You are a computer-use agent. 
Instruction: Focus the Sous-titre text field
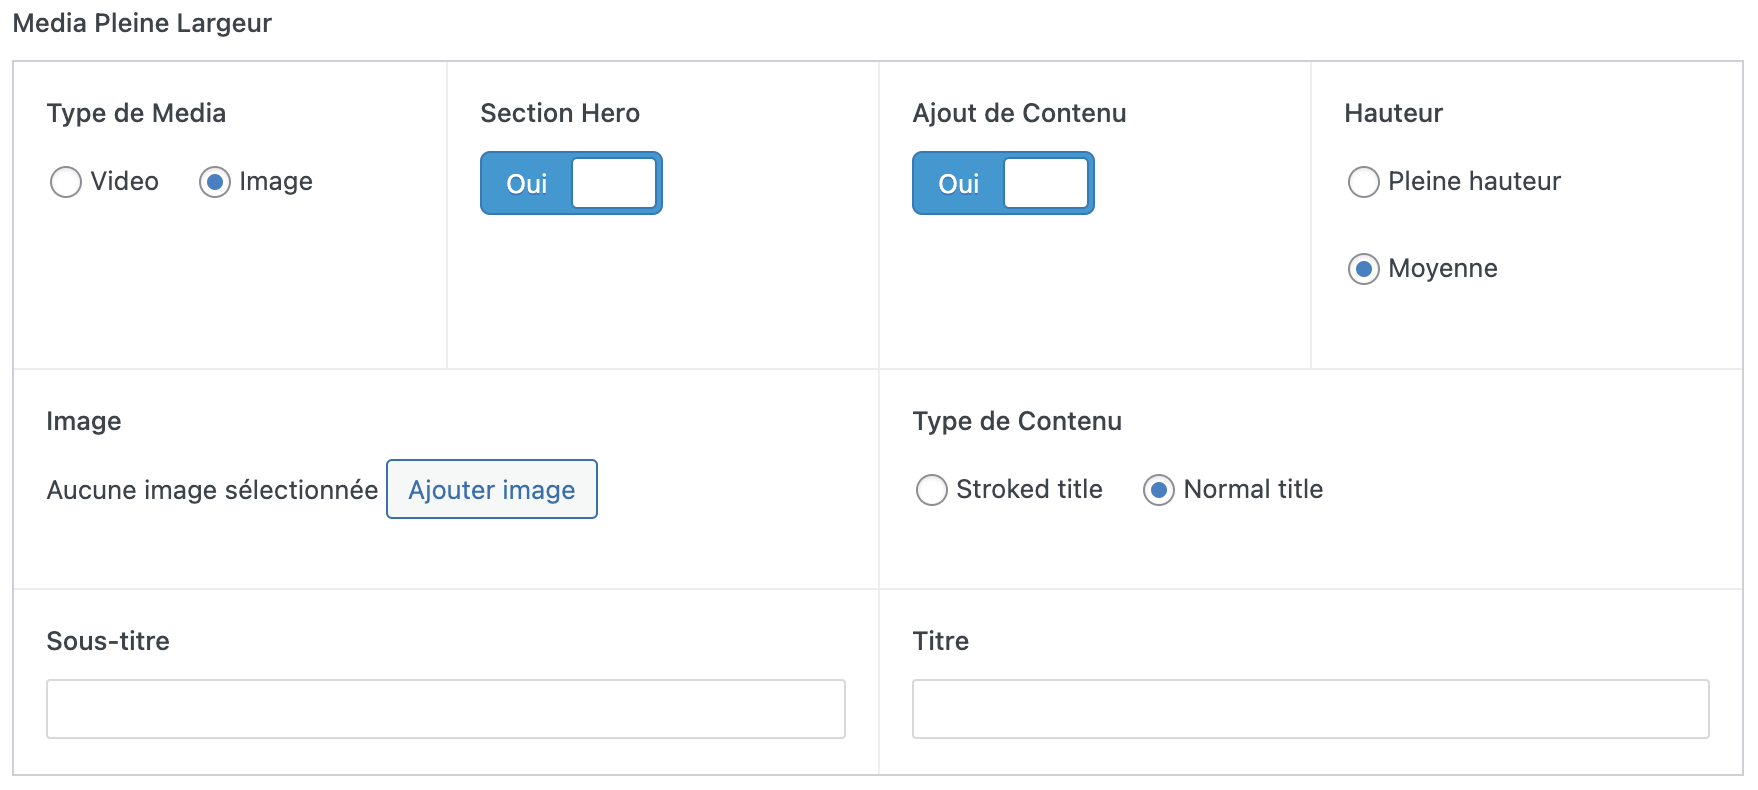(446, 709)
